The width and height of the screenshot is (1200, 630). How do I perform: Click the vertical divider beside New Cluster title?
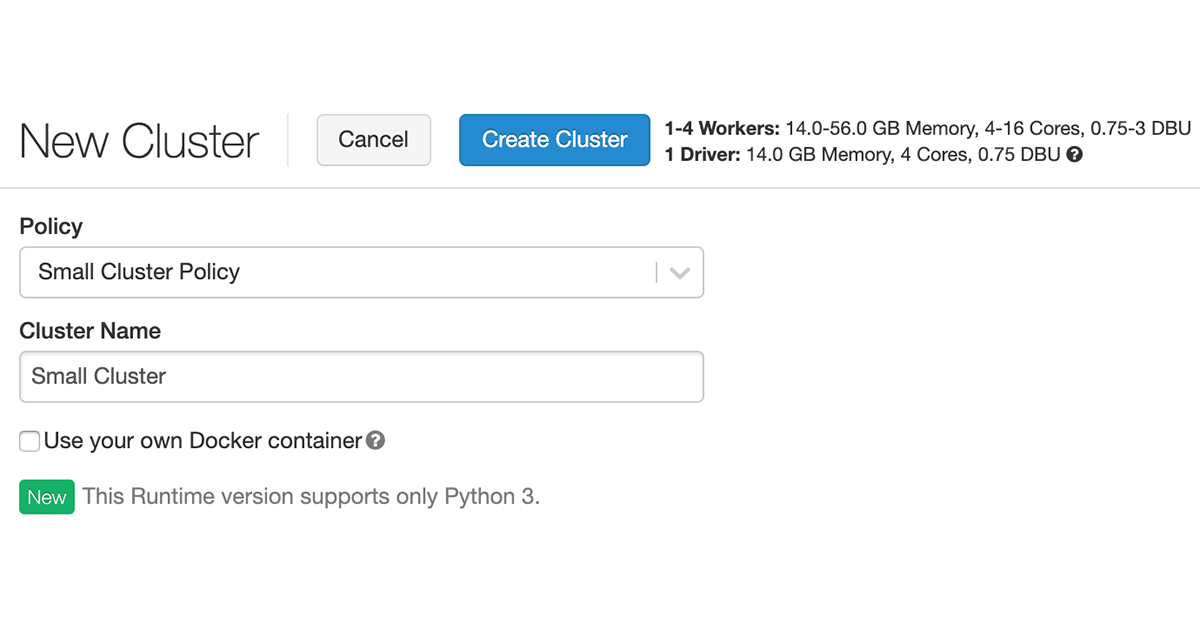click(x=288, y=140)
